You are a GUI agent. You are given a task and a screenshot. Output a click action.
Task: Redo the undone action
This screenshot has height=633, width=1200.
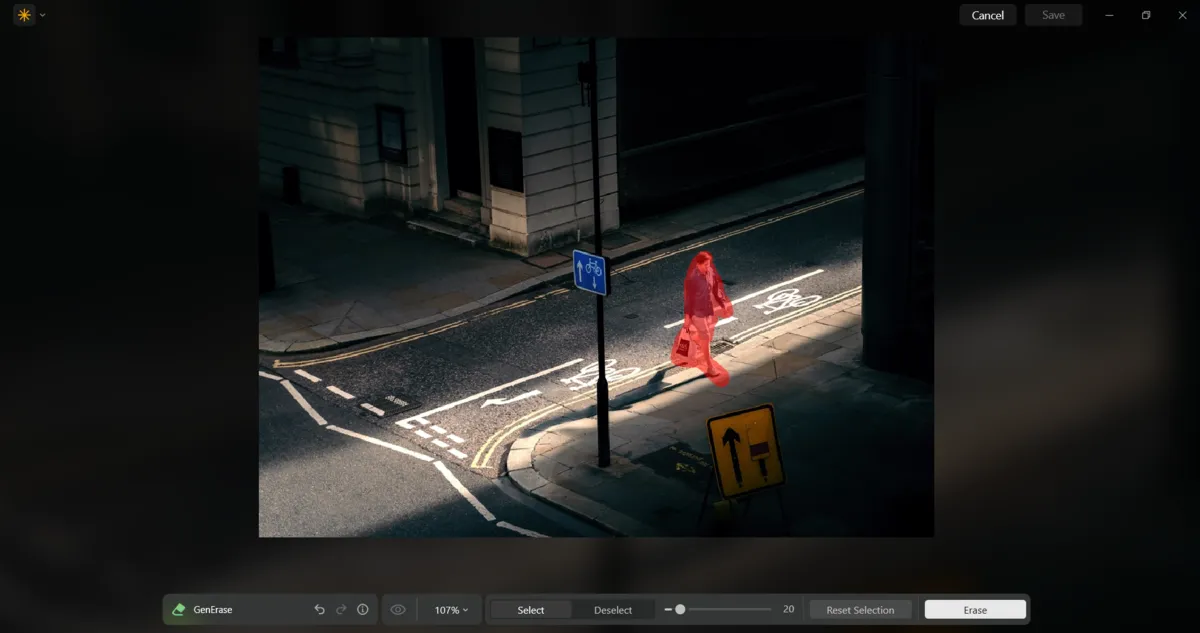pyautogui.click(x=341, y=609)
